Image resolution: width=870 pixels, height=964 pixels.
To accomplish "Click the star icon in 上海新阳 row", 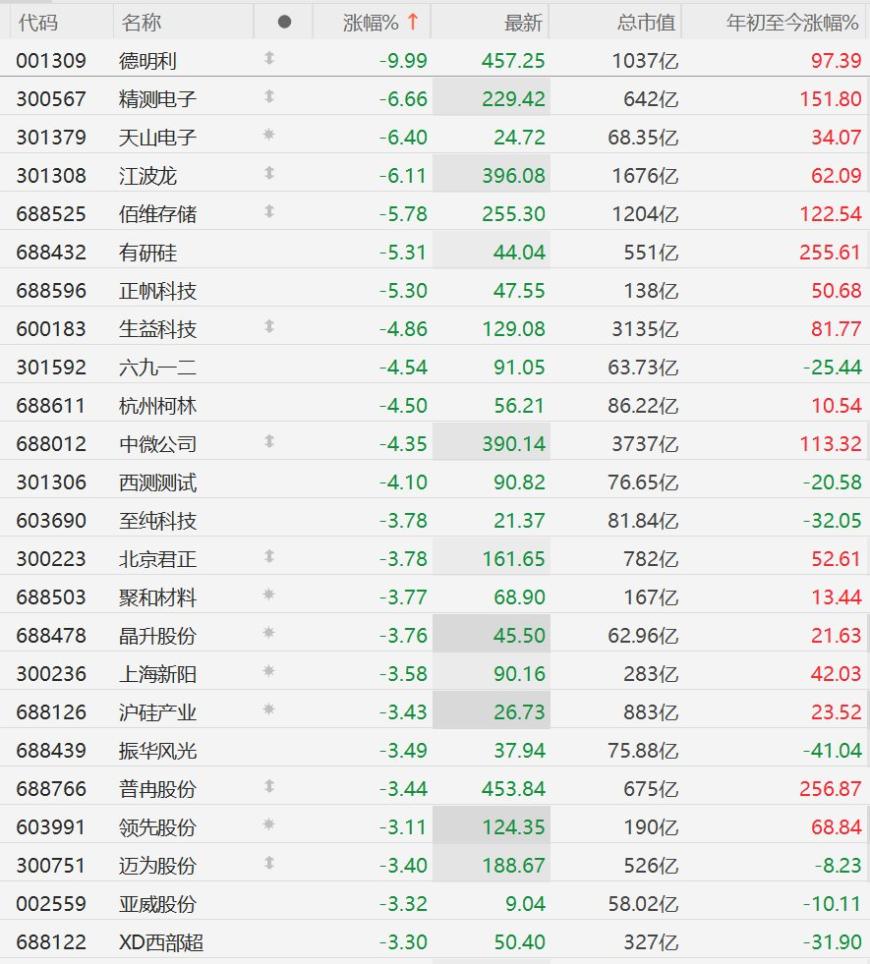I will (x=269, y=671).
